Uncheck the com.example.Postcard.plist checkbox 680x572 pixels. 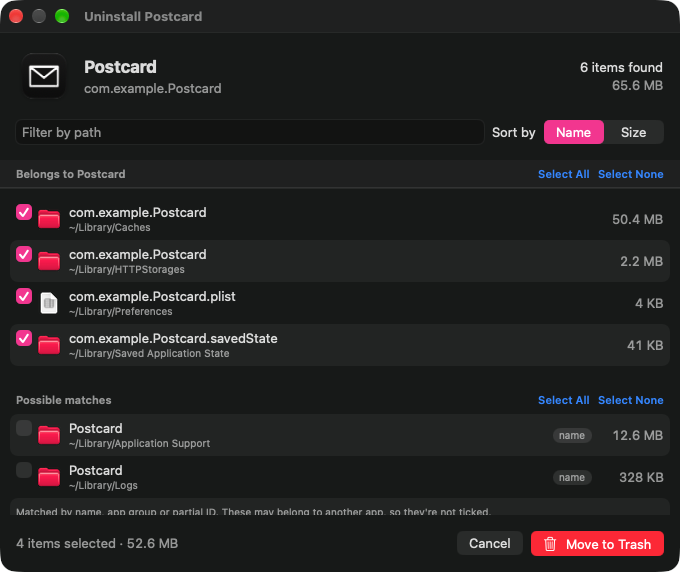pyautogui.click(x=24, y=296)
